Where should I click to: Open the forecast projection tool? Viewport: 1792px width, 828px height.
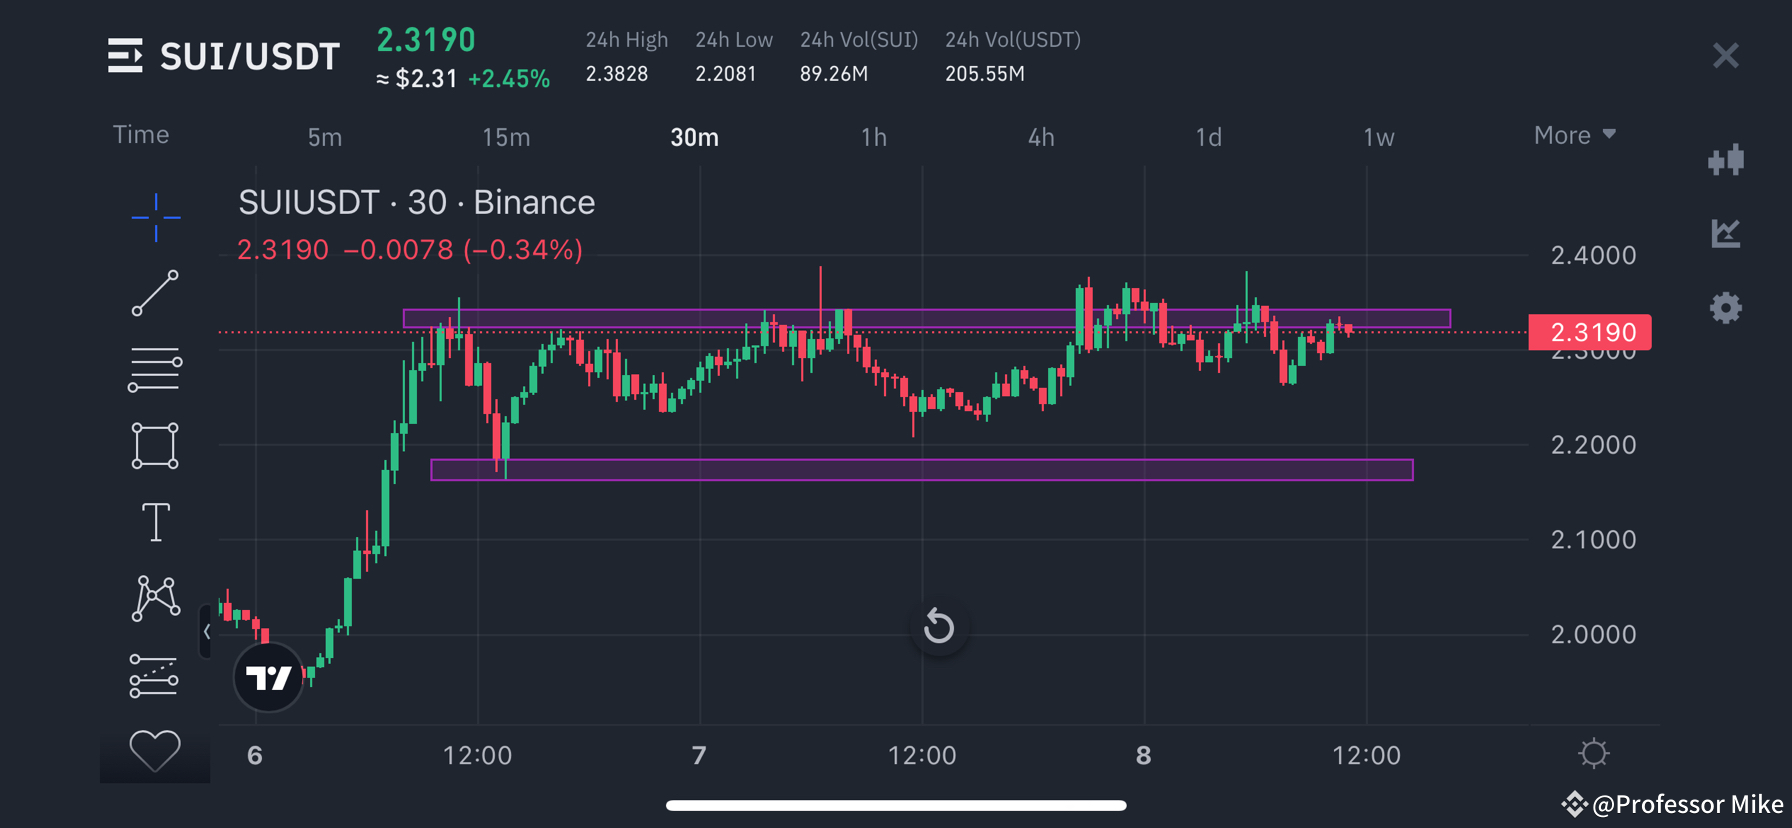[155, 675]
